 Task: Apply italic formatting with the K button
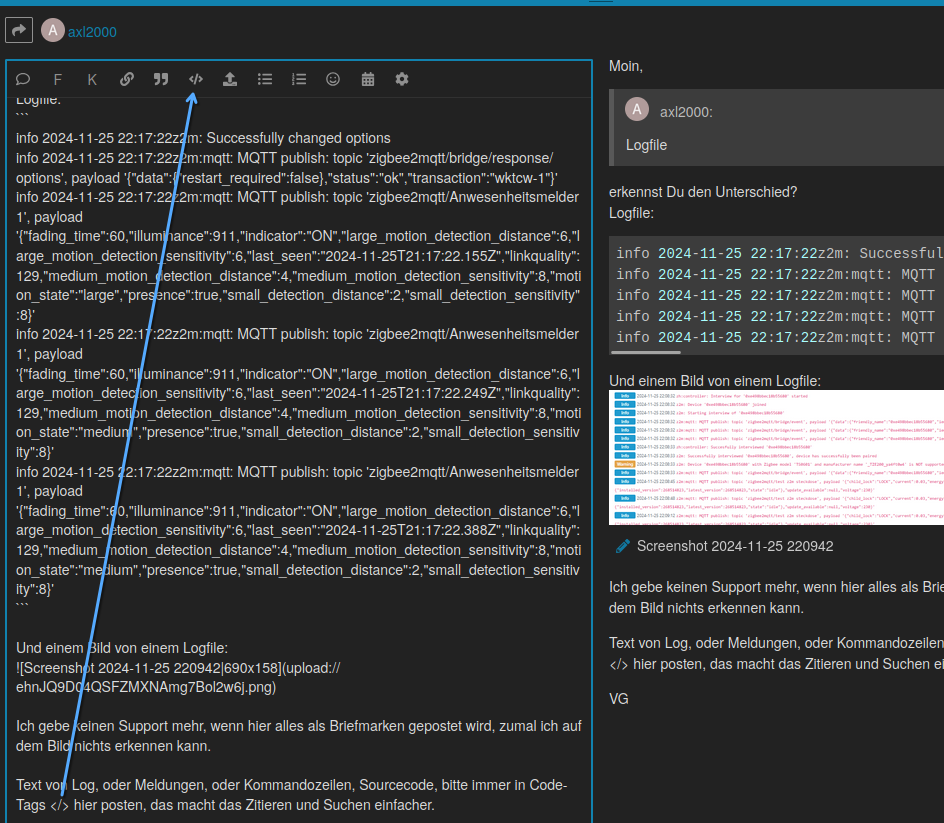[x=92, y=79]
